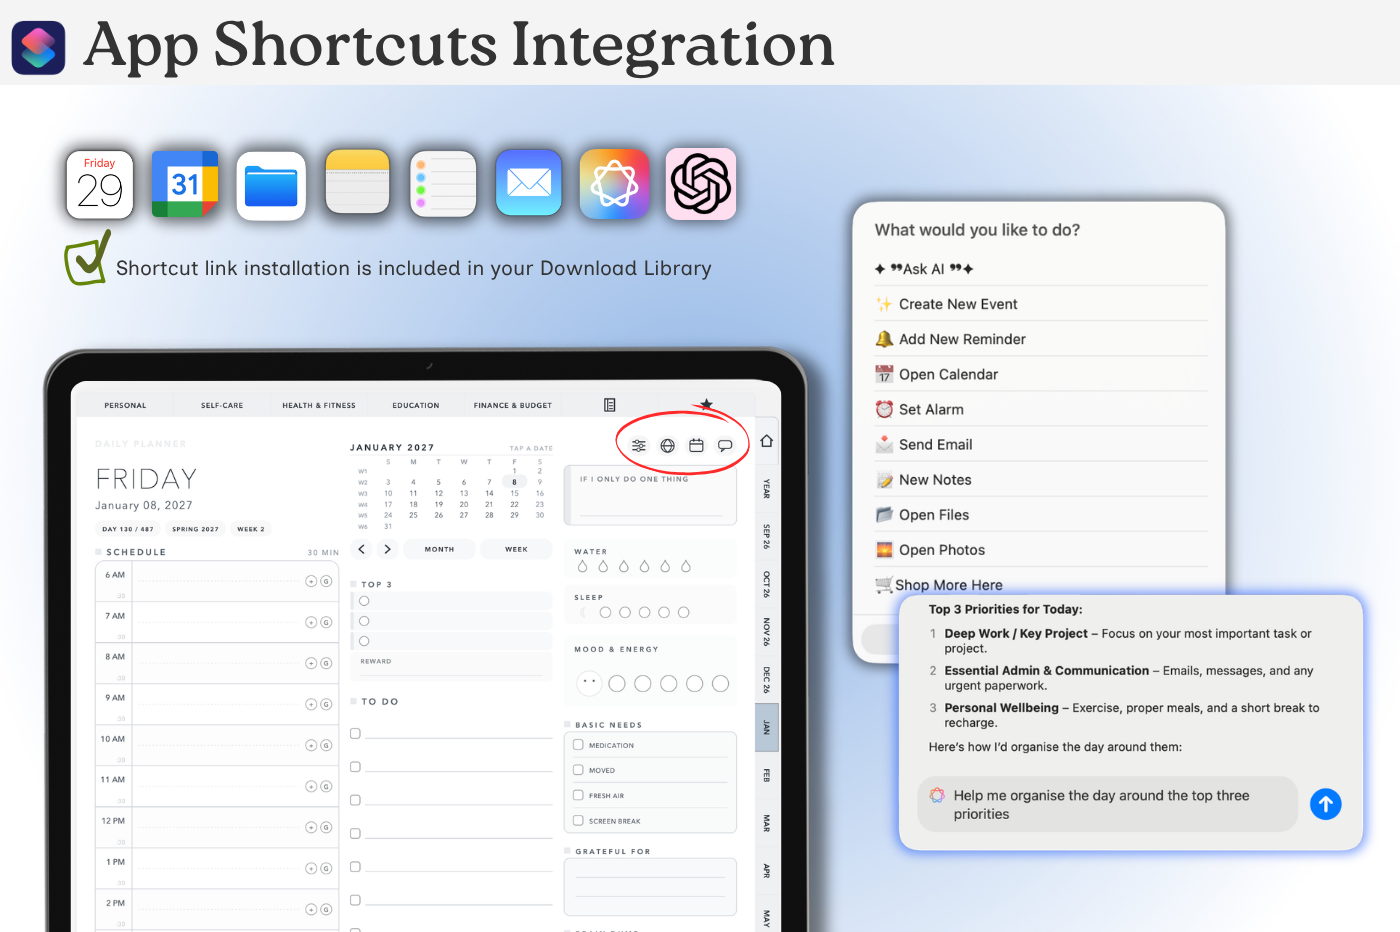Check the Screen Break checkbox

pyautogui.click(x=578, y=821)
